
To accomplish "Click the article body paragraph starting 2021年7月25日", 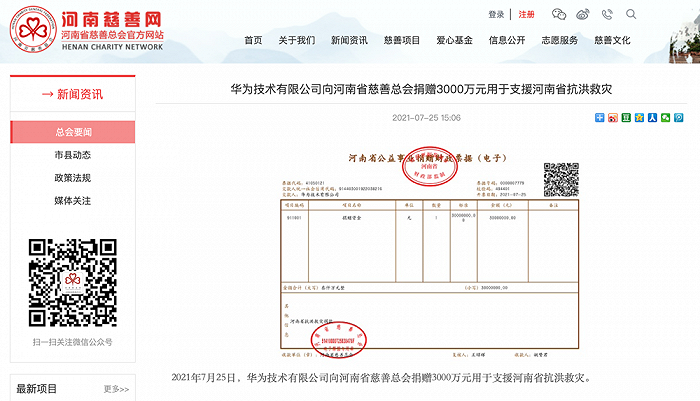I will pos(382,378).
